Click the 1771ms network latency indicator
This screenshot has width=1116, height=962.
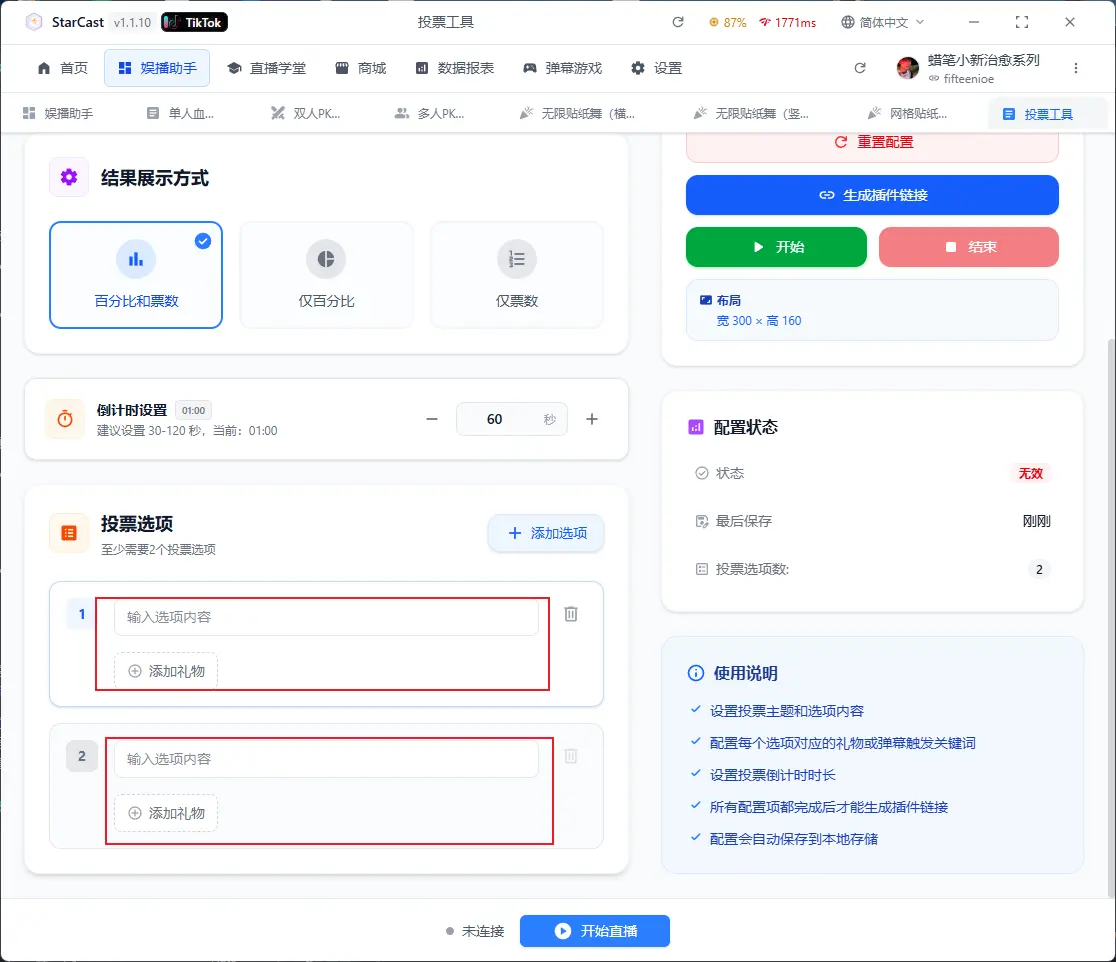click(x=788, y=22)
